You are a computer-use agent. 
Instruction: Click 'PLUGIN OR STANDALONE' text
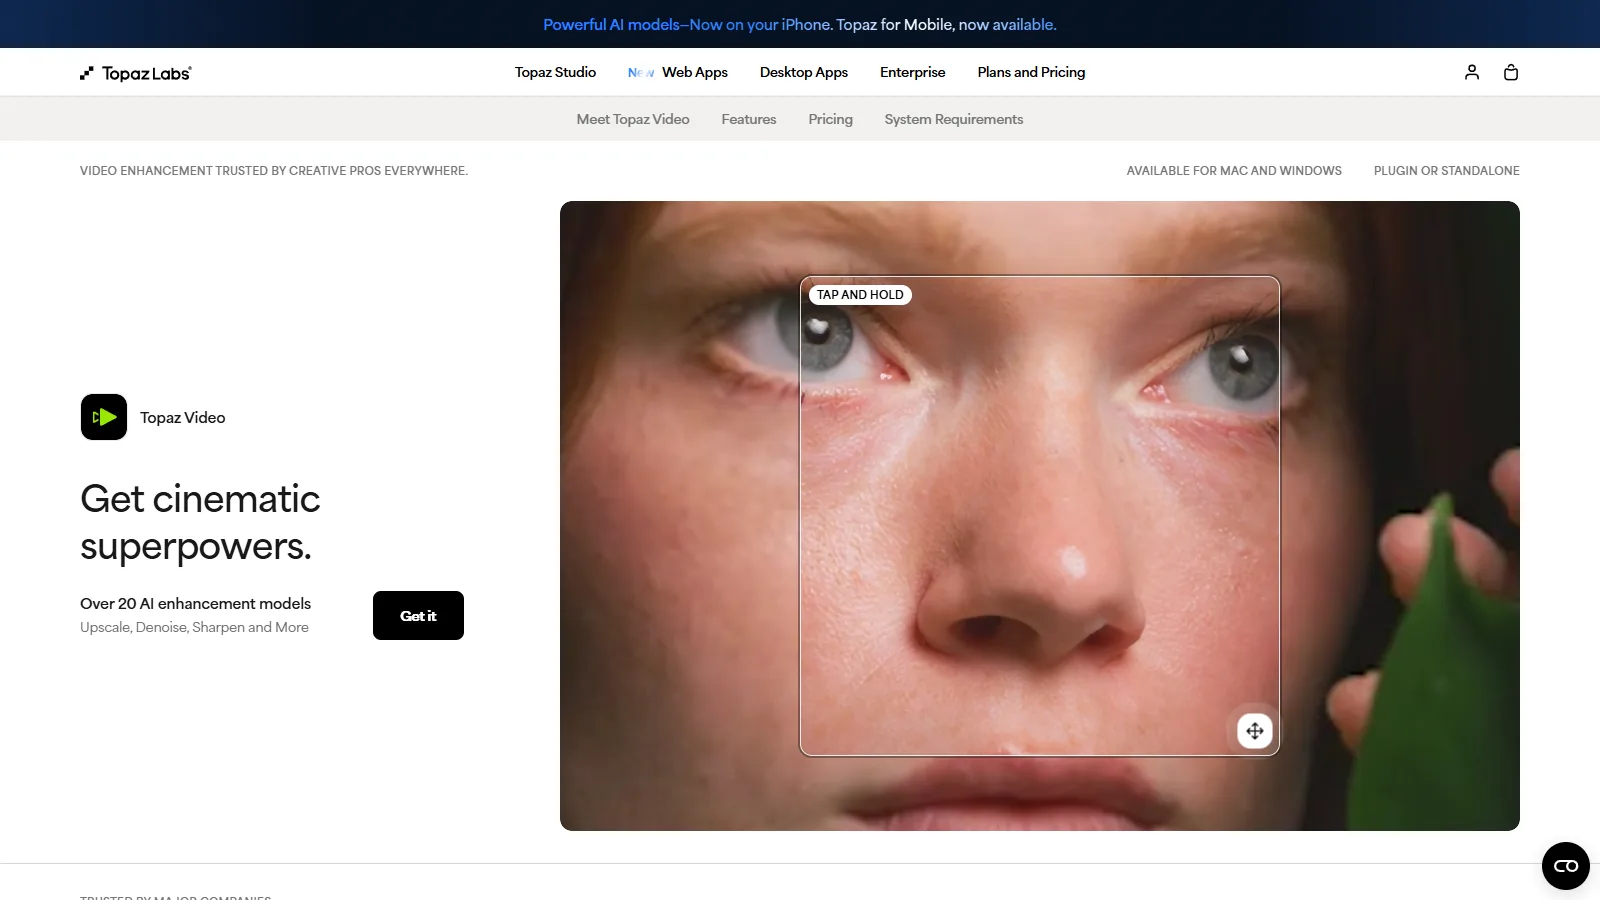pyautogui.click(x=1447, y=171)
